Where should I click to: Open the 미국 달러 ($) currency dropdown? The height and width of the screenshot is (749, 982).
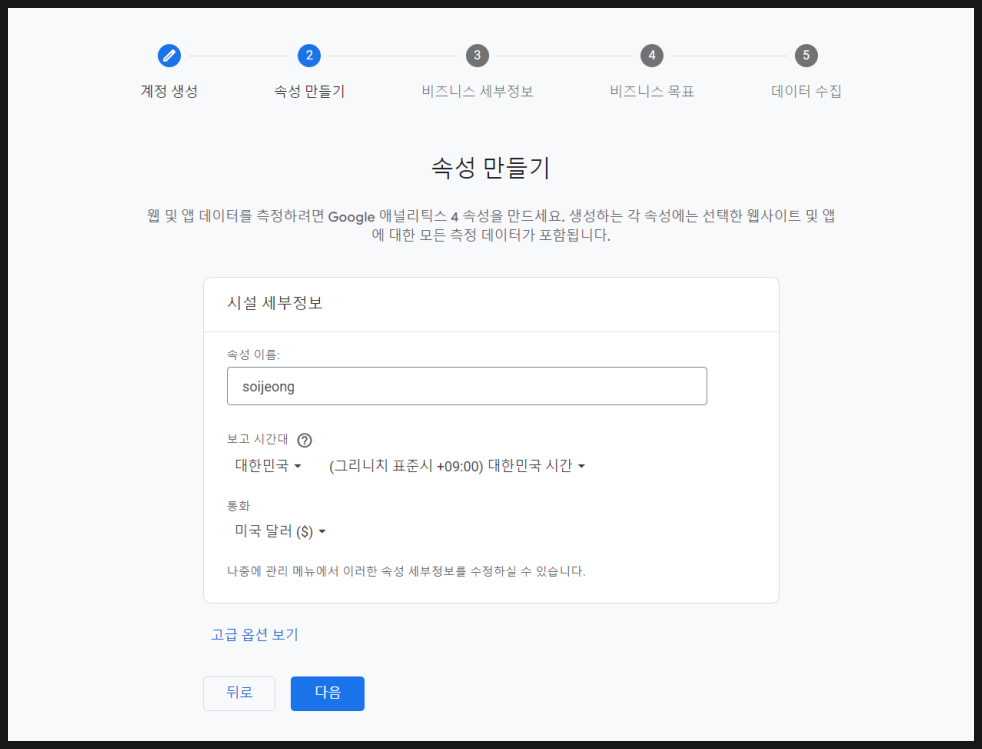click(281, 532)
